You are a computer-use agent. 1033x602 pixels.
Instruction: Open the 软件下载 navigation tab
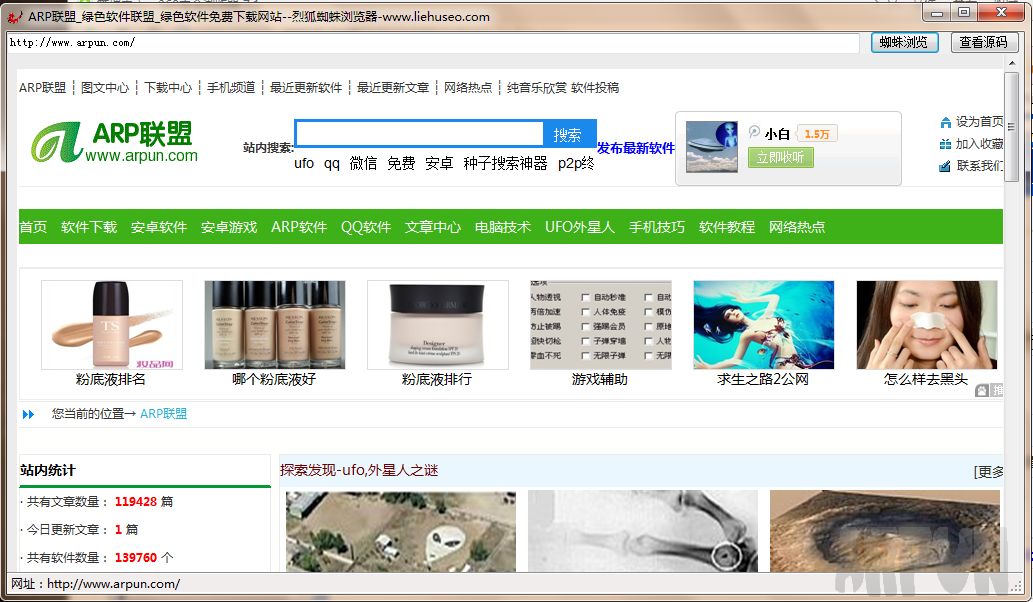(89, 227)
